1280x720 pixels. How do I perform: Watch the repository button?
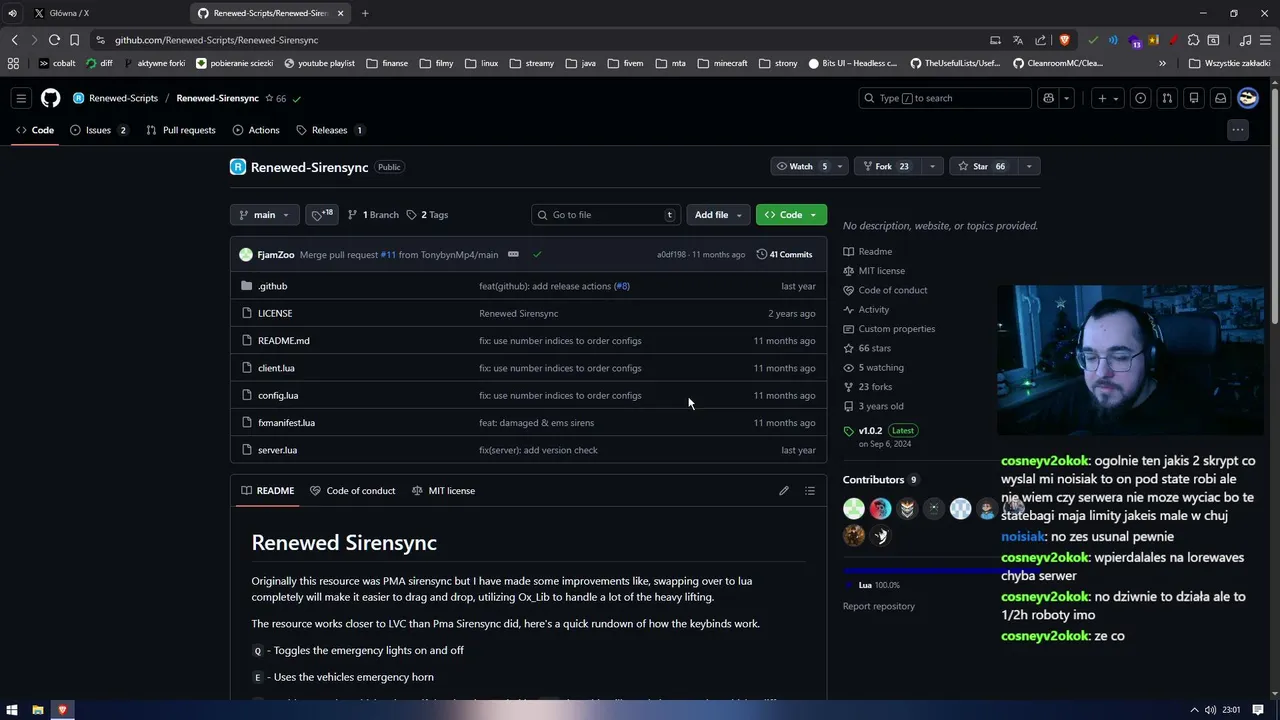801,167
